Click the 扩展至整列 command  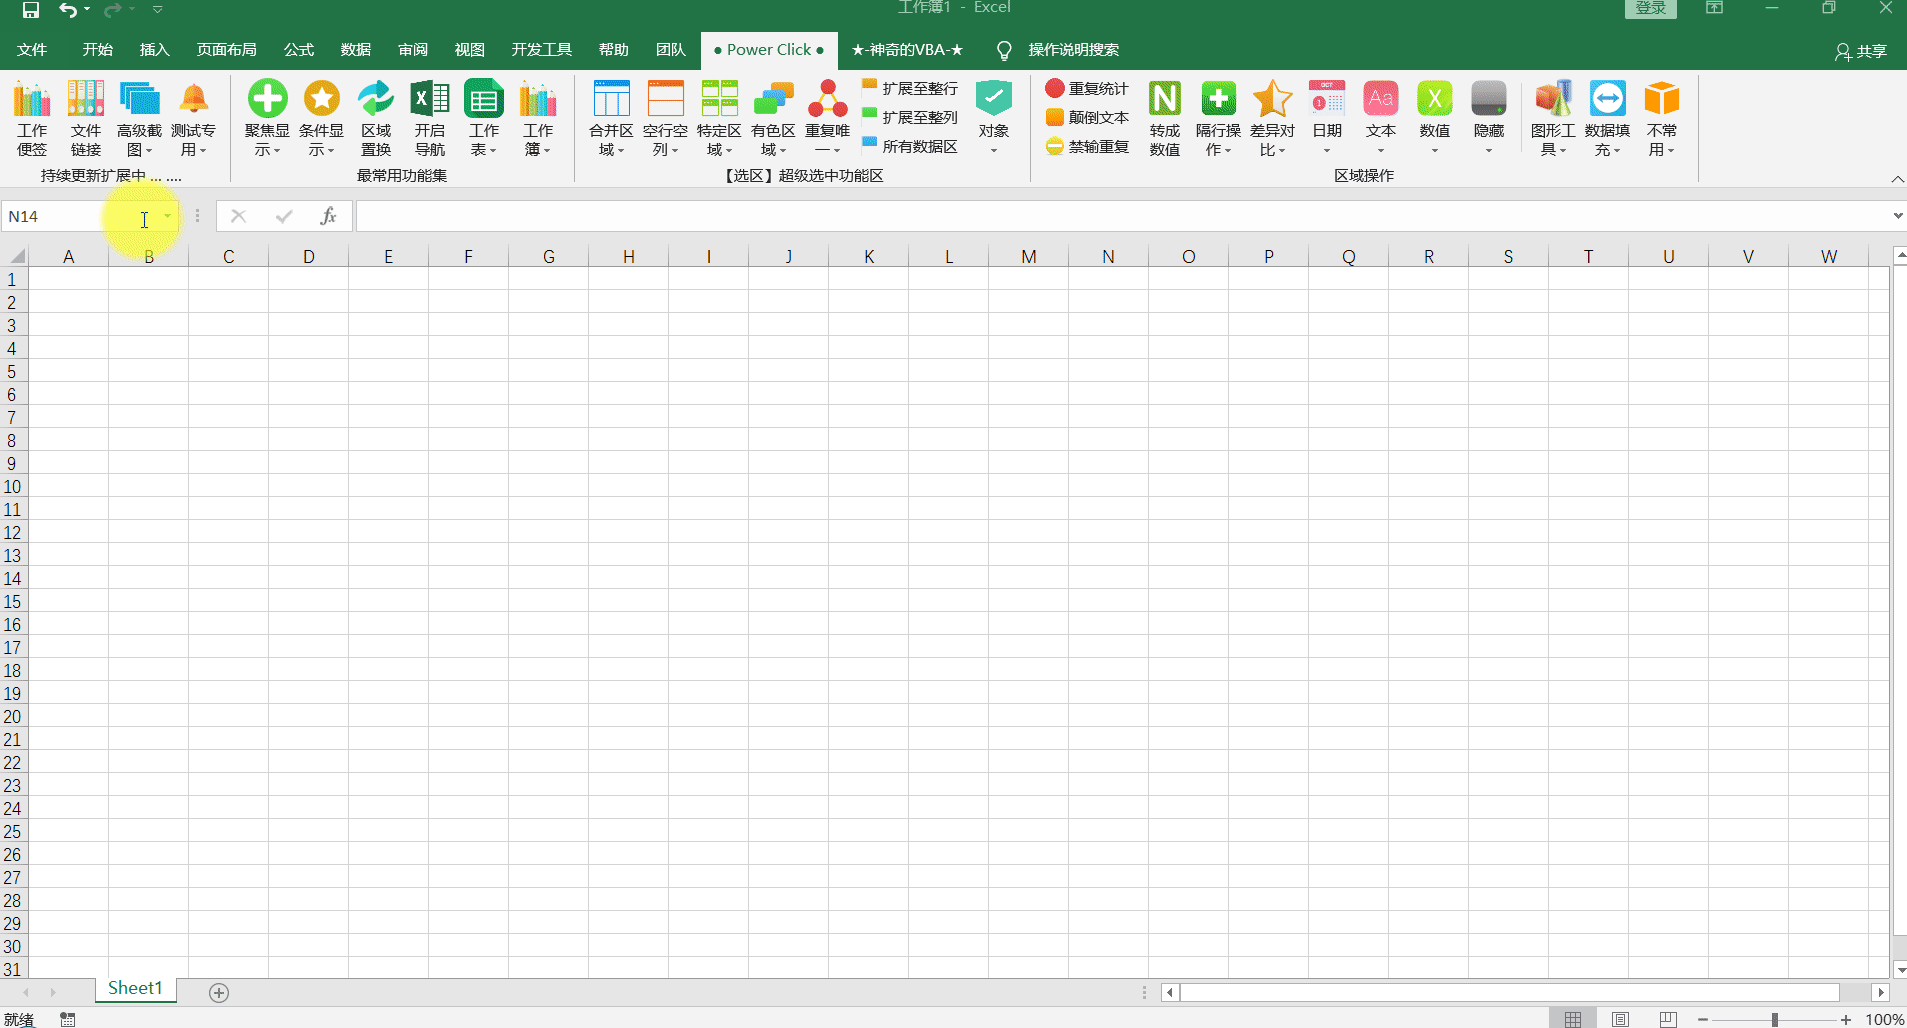coord(910,117)
